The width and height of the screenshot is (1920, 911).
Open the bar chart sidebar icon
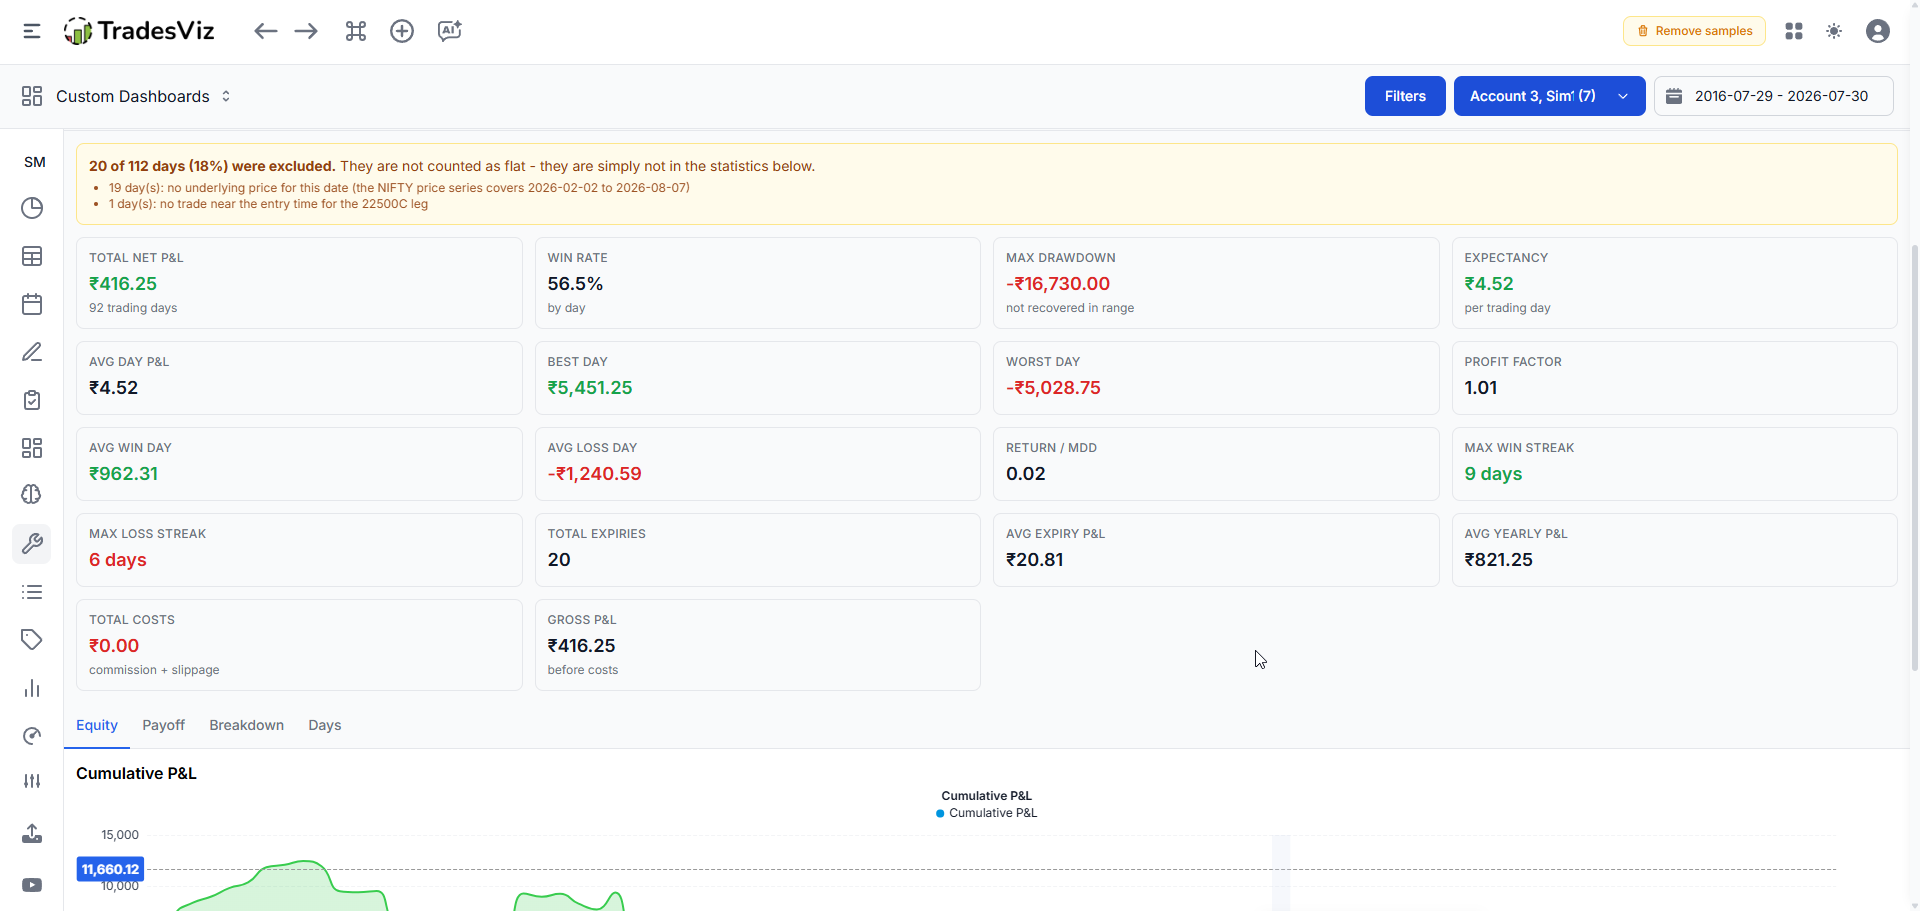coord(32,688)
